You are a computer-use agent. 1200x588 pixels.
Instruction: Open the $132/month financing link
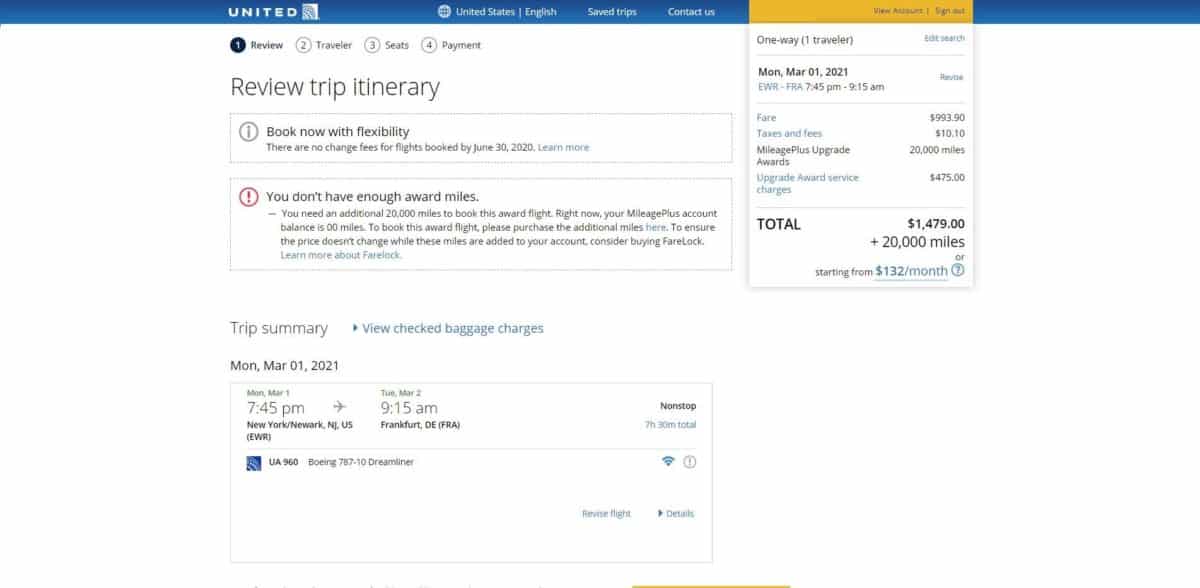[910, 271]
